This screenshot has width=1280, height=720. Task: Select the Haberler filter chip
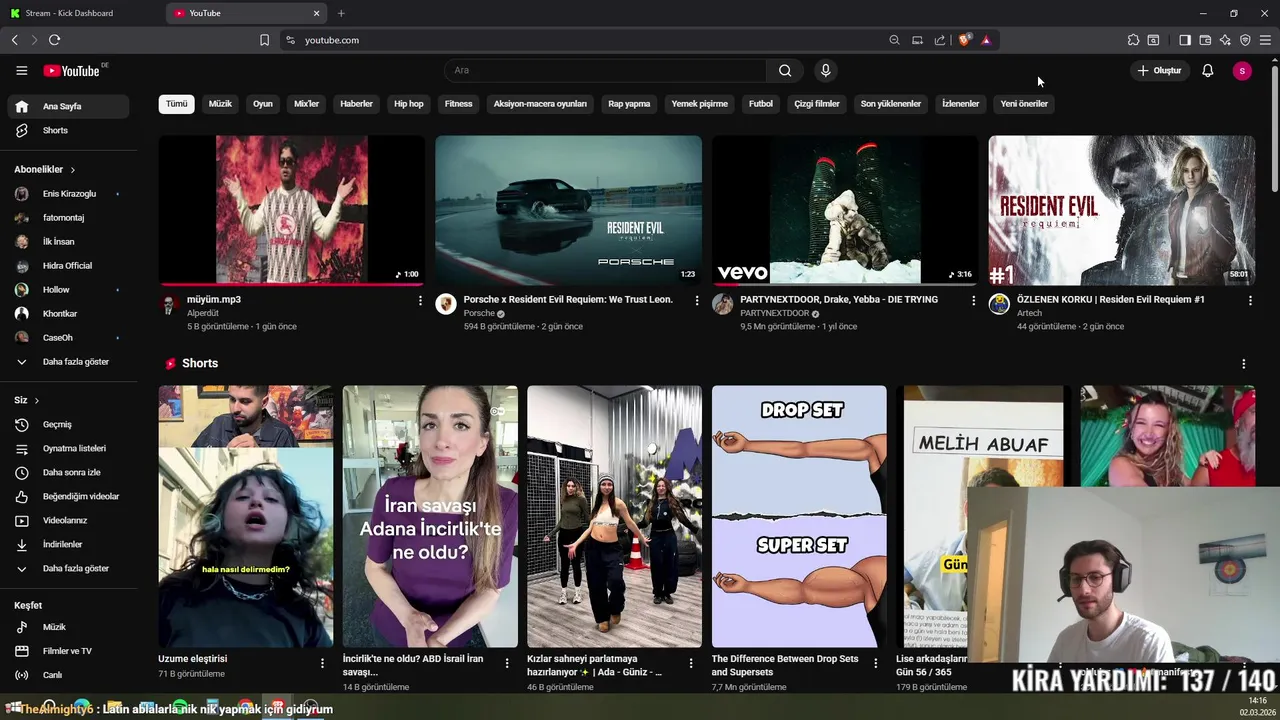pos(356,104)
